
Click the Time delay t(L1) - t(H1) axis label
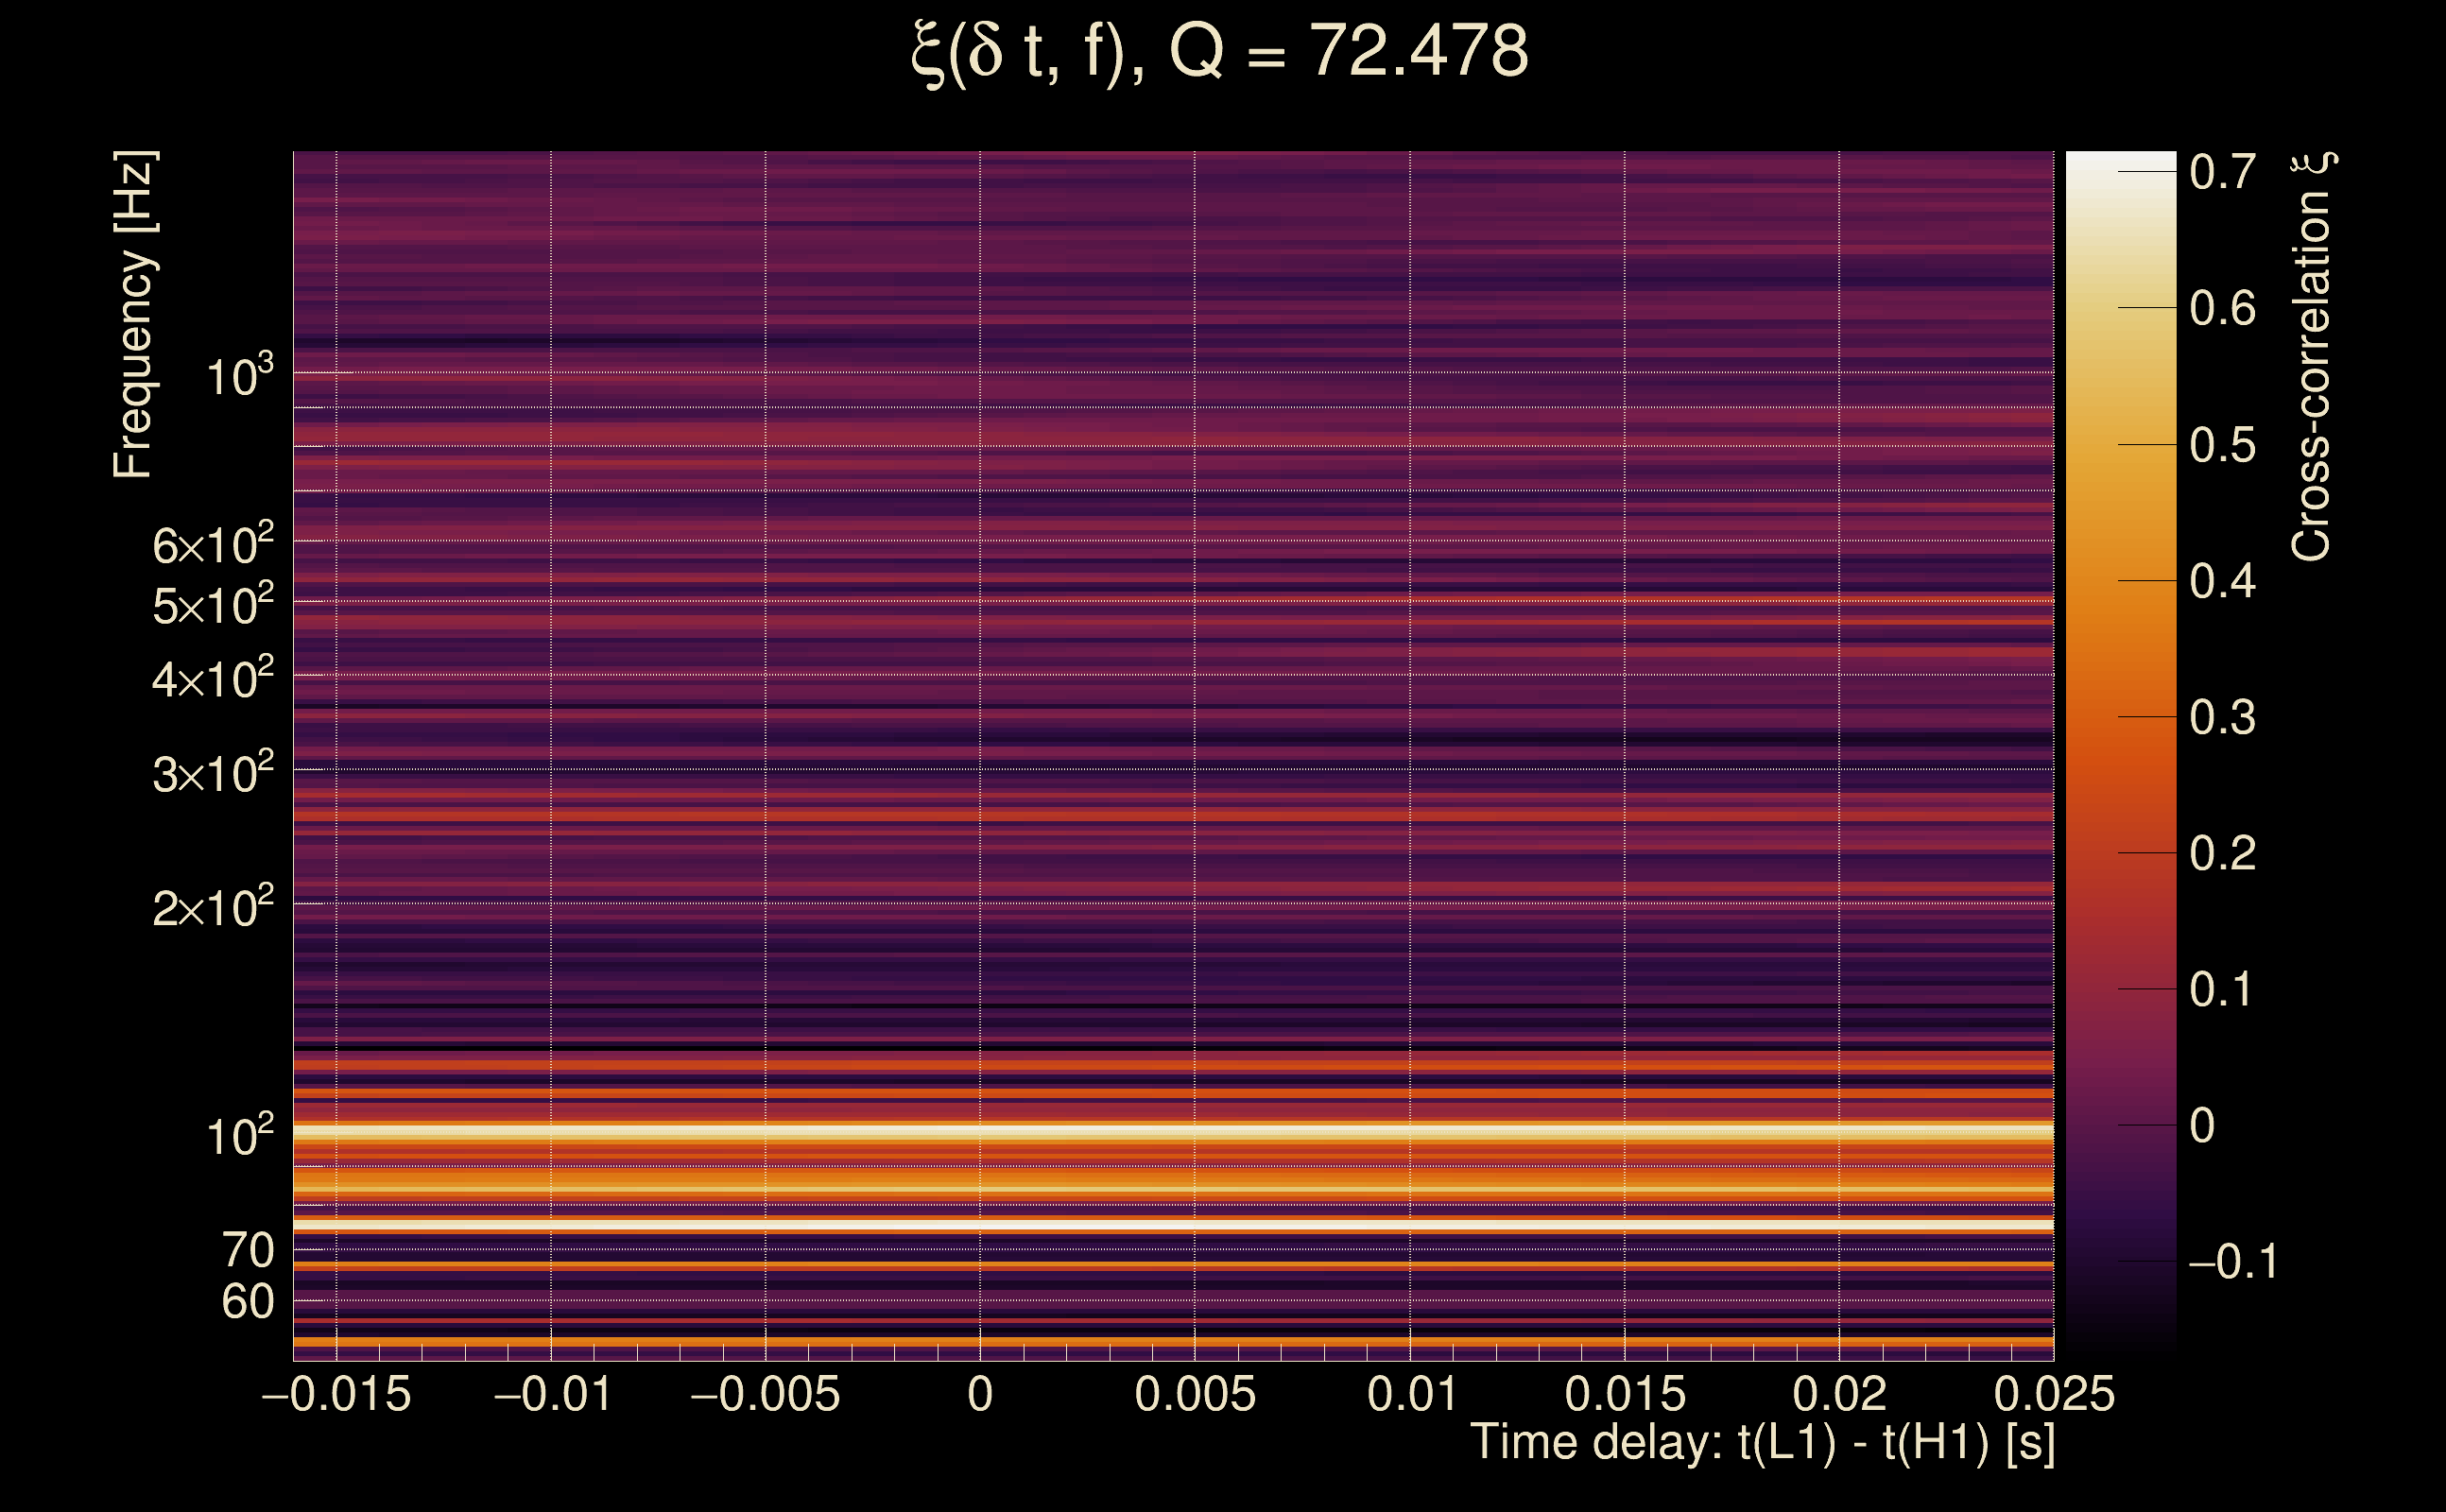(x=1762, y=1443)
